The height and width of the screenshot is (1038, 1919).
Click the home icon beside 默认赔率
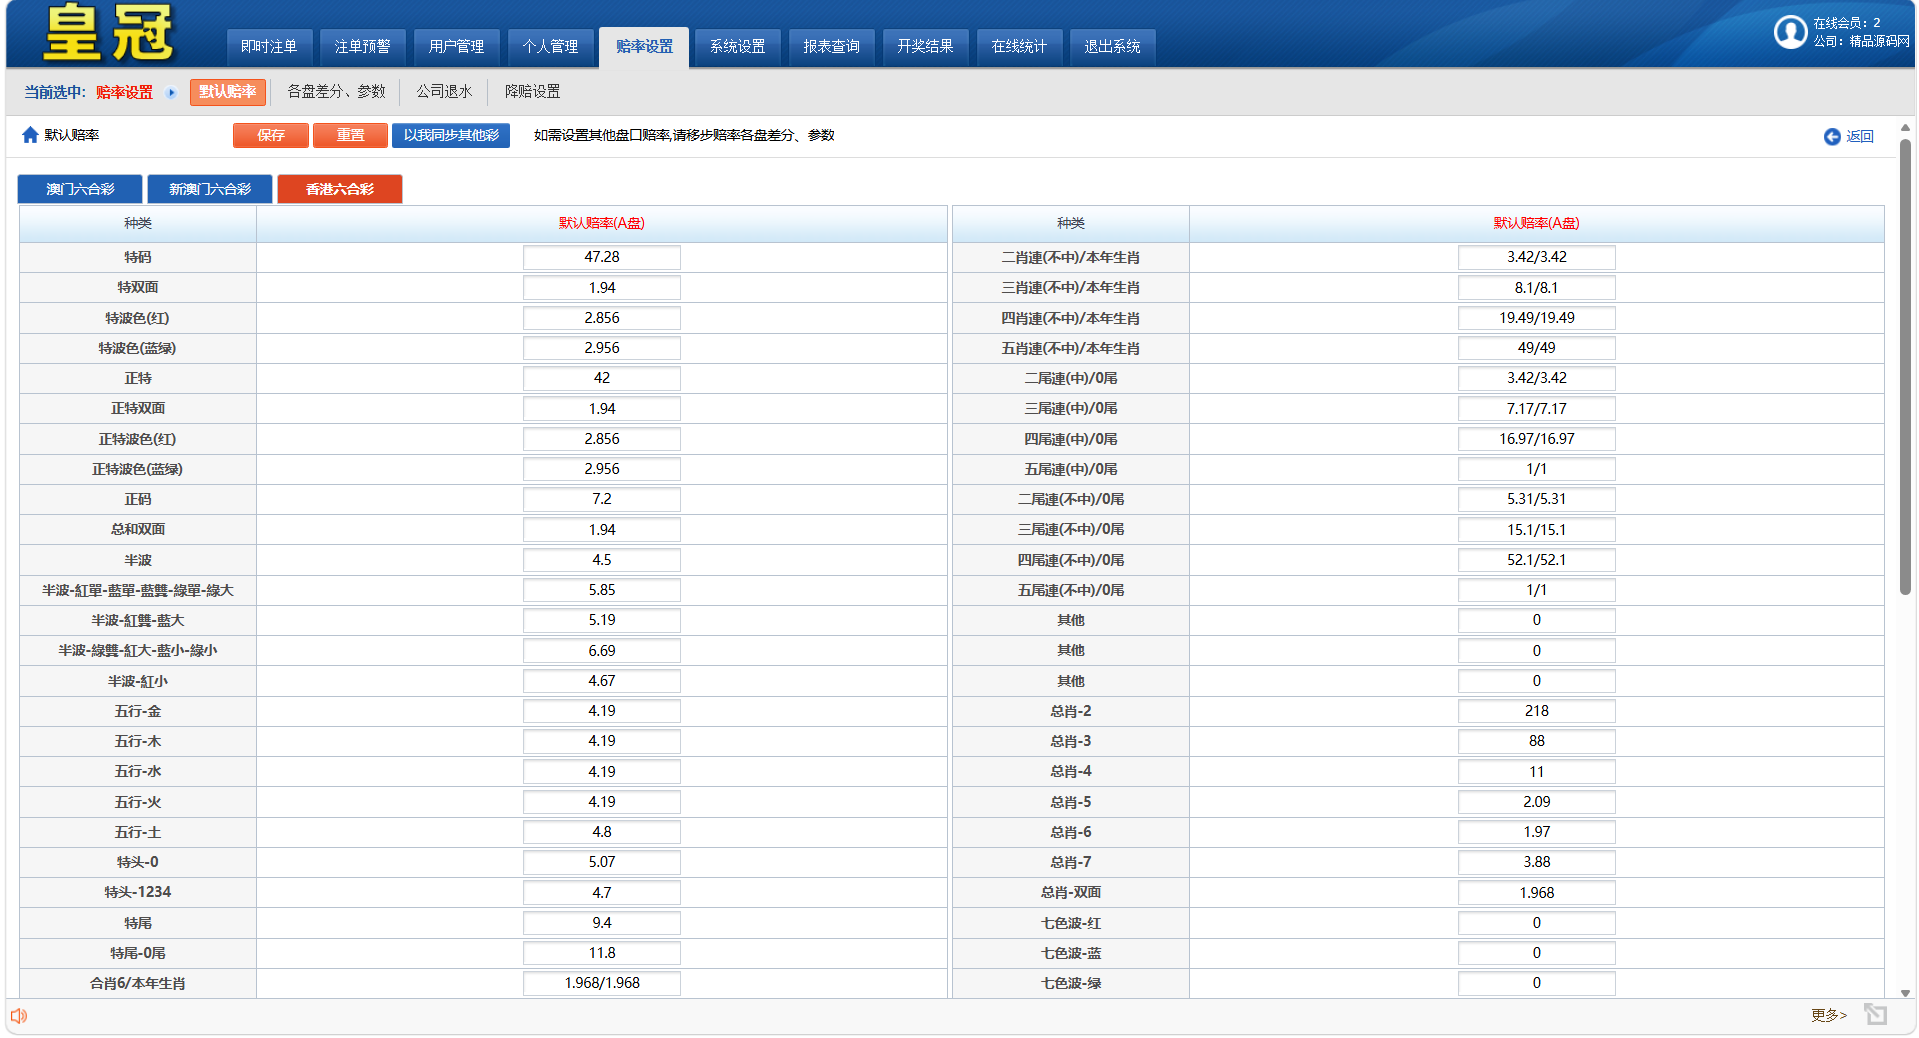click(x=30, y=135)
